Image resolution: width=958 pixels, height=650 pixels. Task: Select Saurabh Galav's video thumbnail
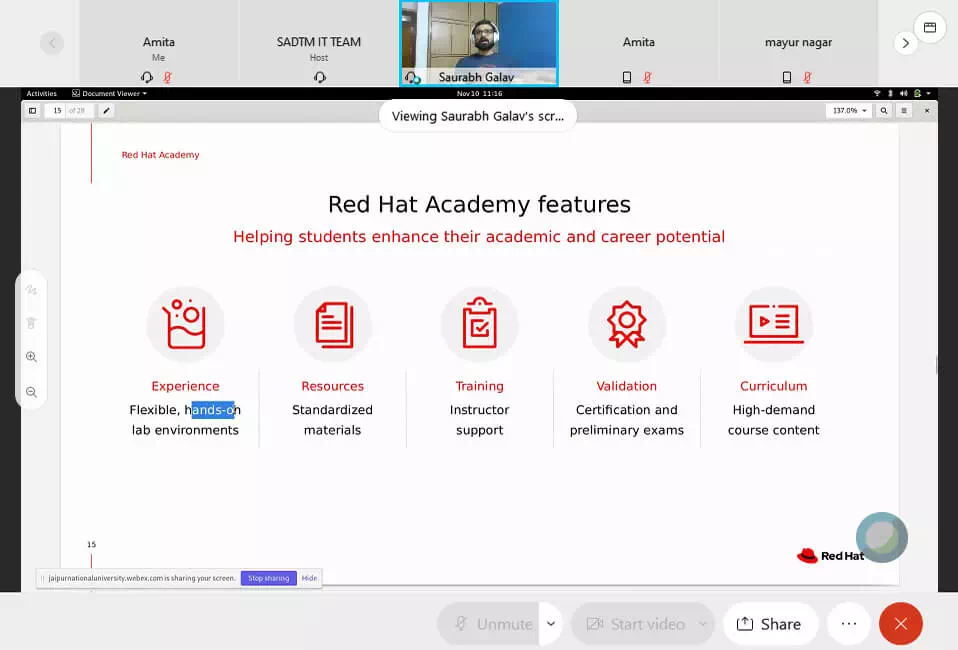pos(480,43)
